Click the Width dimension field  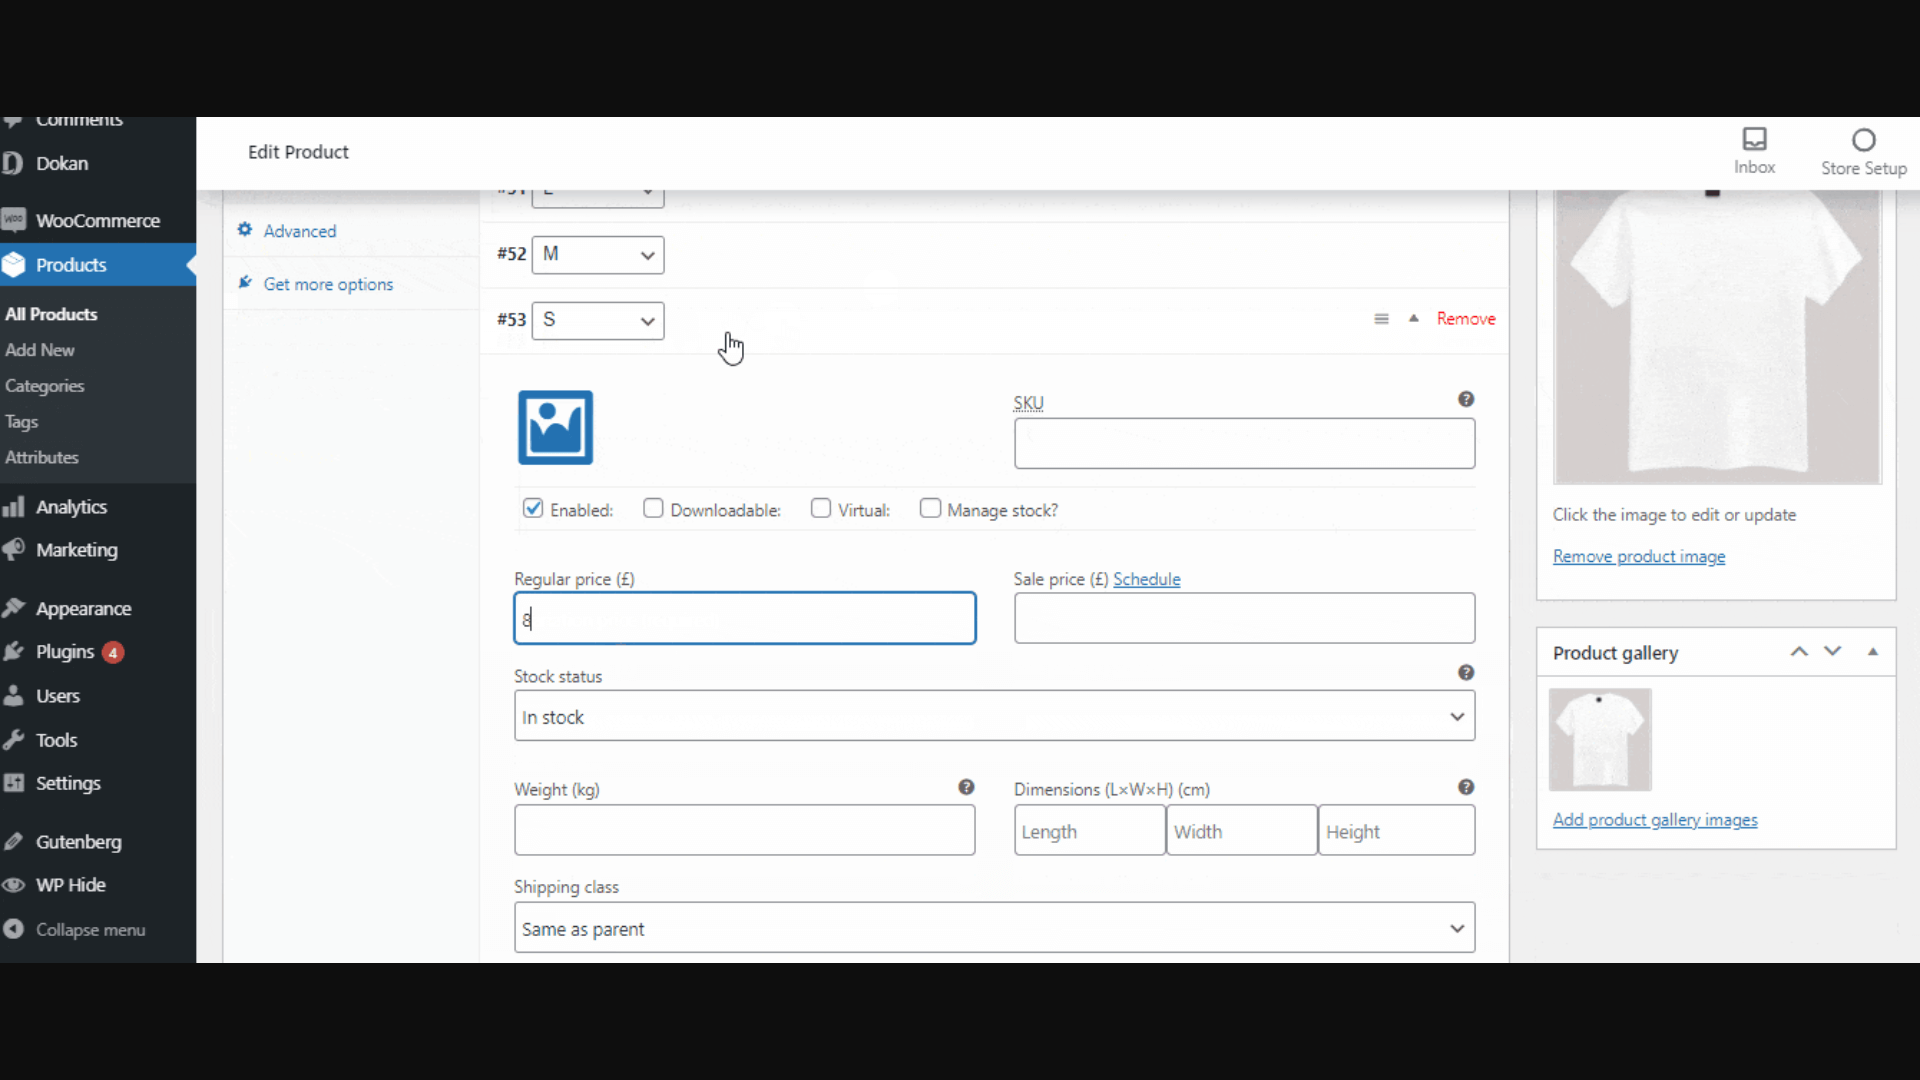[1241, 830]
